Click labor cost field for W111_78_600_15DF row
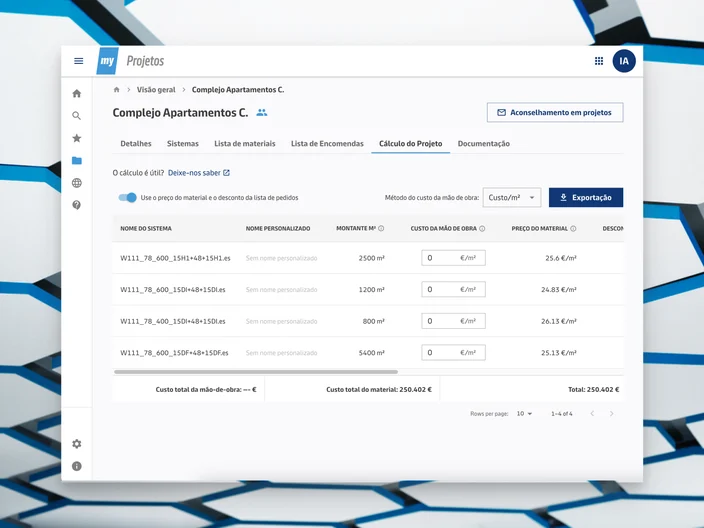Image resolution: width=704 pixels, height=528 pixels. click(453, 352)
